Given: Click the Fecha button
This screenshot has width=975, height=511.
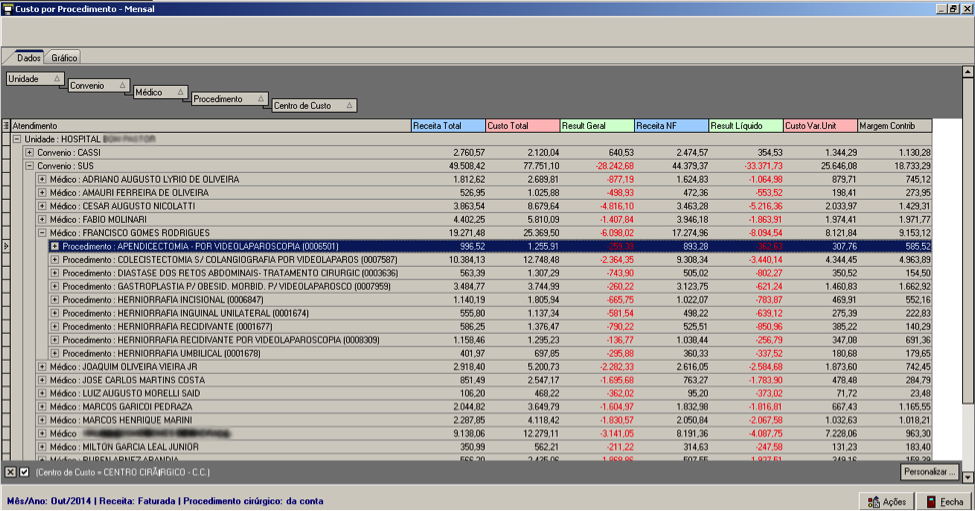Looking at the screenshot, I should [x=945, y=502].
